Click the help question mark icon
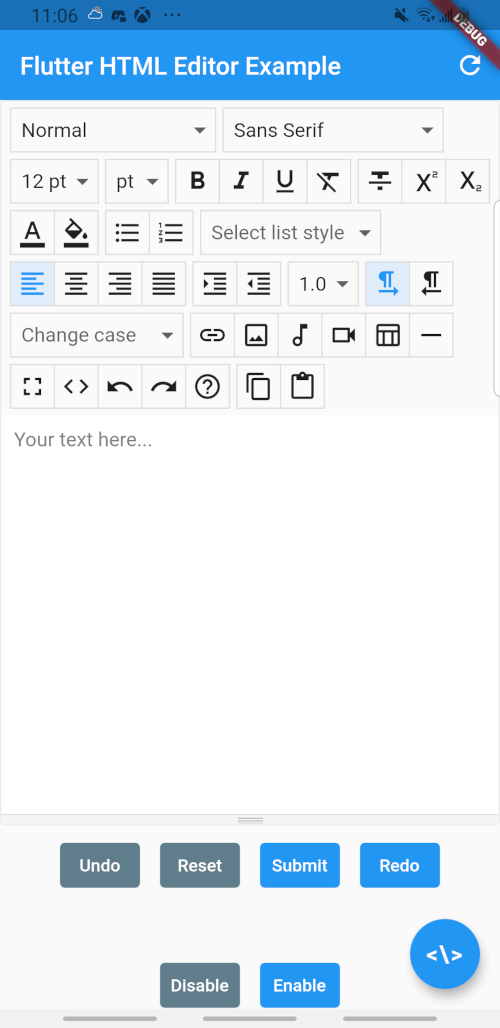This screenshot has height=1028, width=500. pyautogui.click(x=208, y=386)
